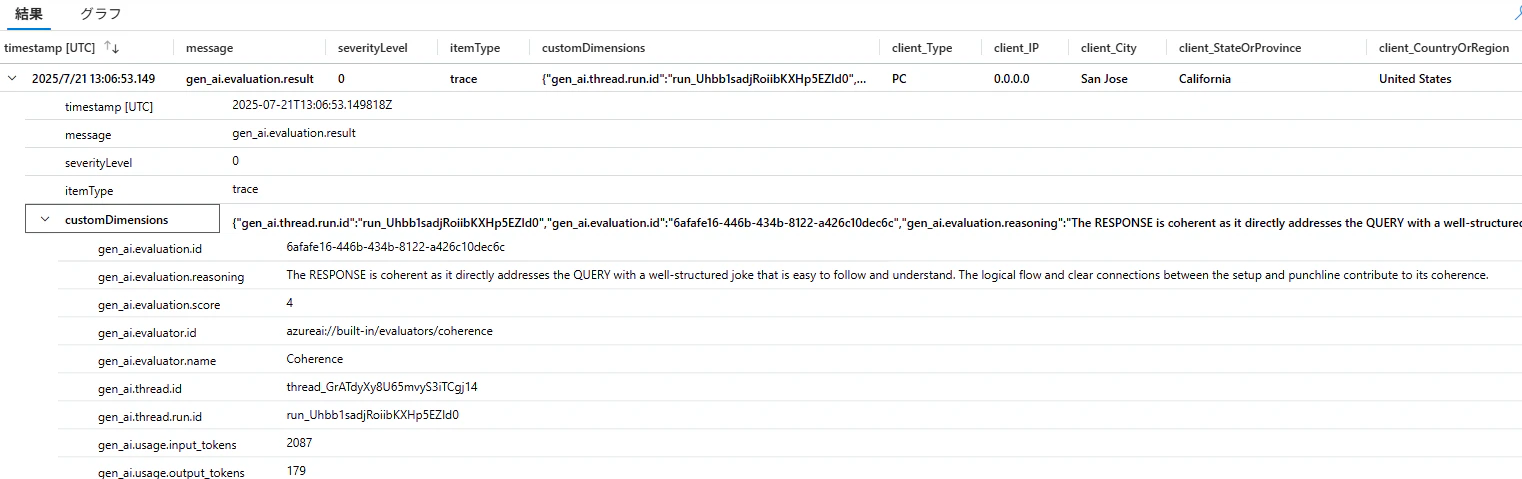Select the severityLevel detail value 0
This screenshot has width=1522, height=479.
point(235,161)
